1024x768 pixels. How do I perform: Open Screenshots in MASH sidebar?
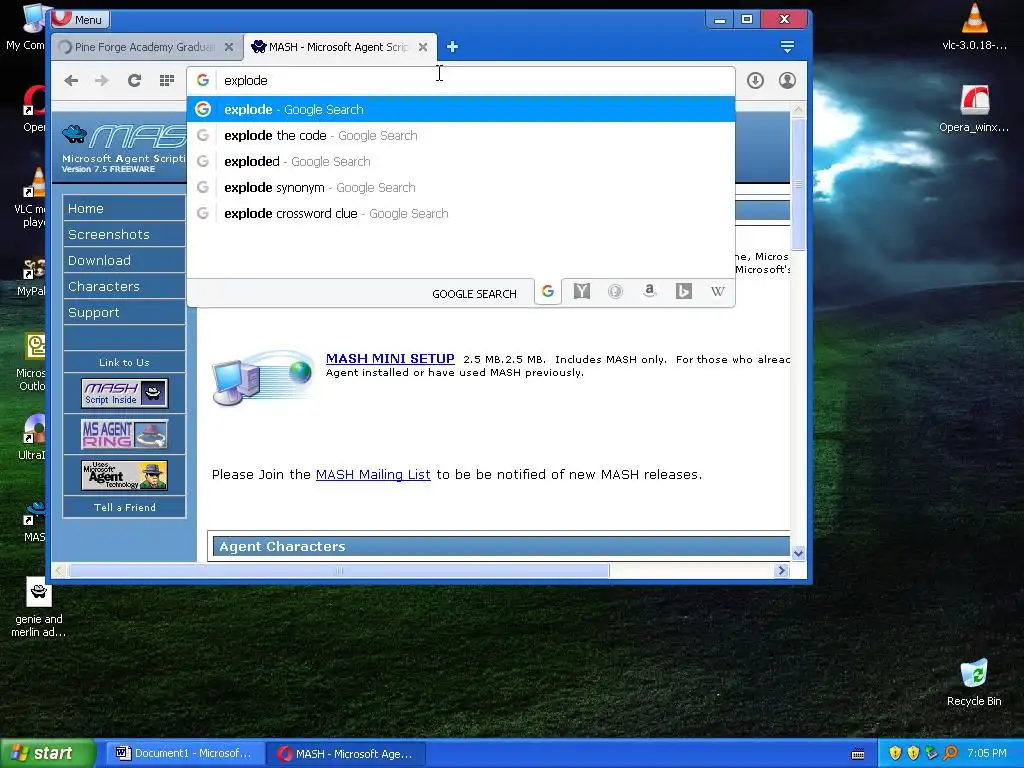click(124, 234)
